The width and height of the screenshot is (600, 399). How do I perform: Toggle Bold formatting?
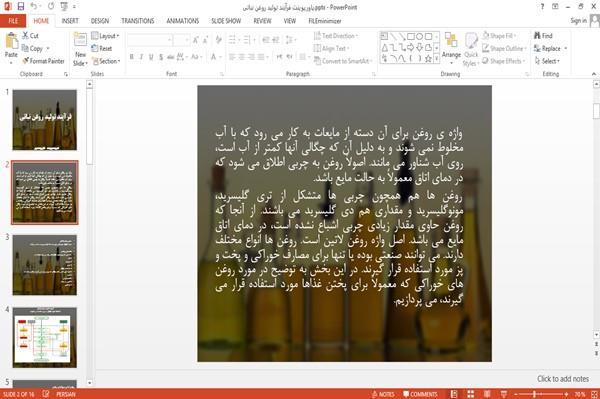132,57
